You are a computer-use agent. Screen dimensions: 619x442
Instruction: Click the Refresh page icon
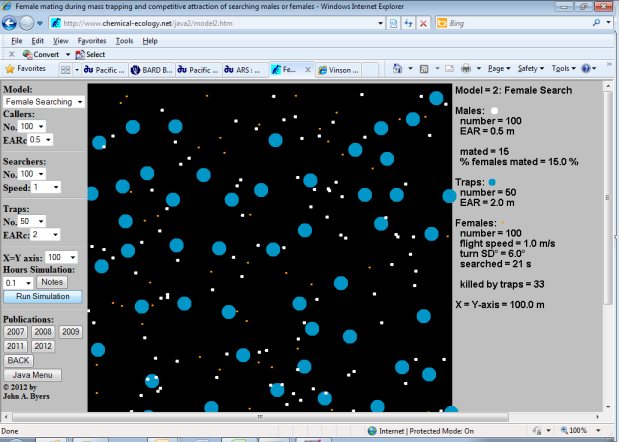pos(408,23)
